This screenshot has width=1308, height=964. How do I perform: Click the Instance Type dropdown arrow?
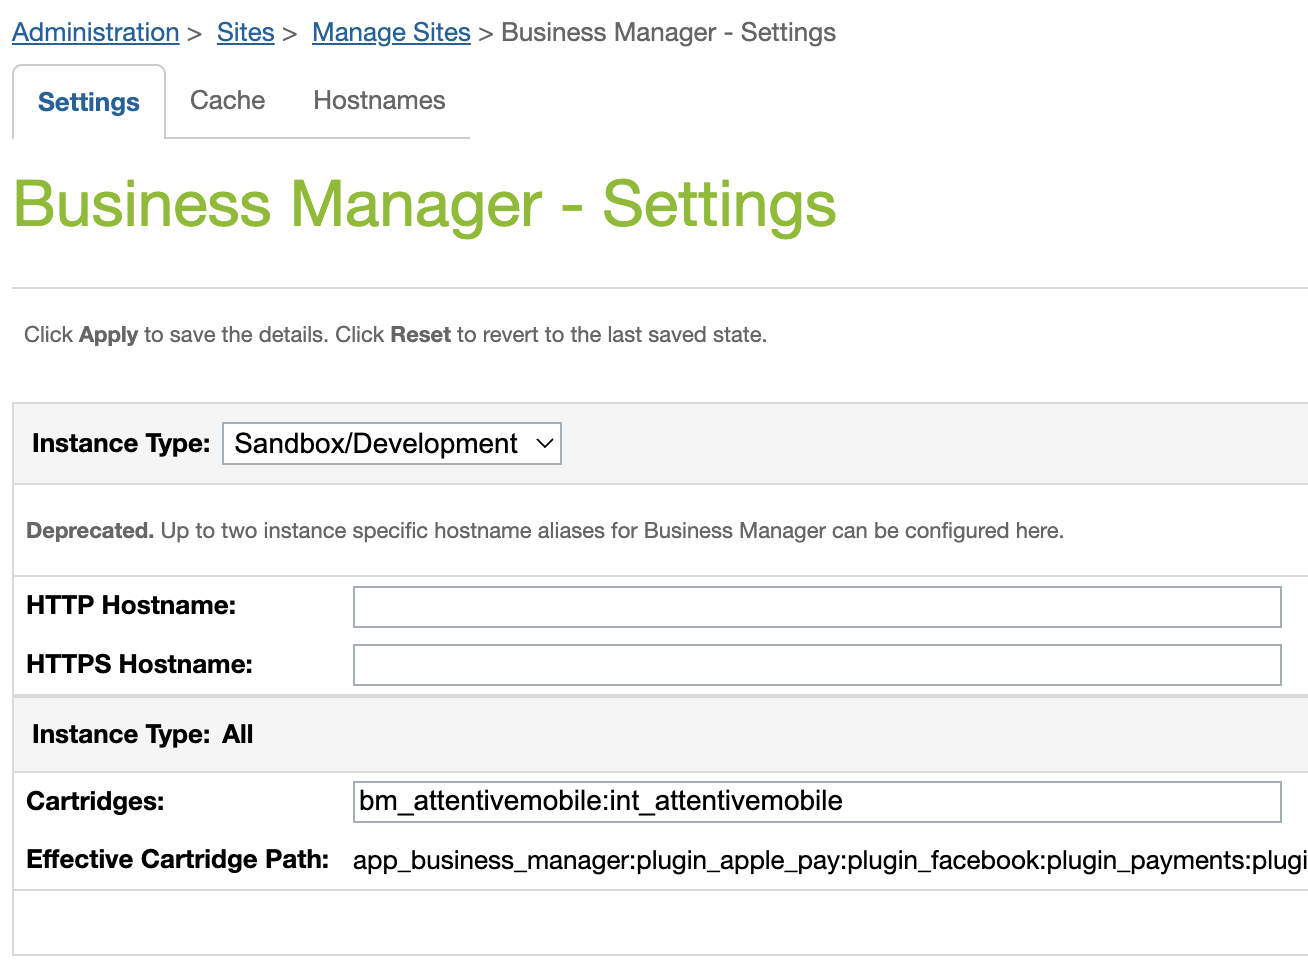click(543, 443)
